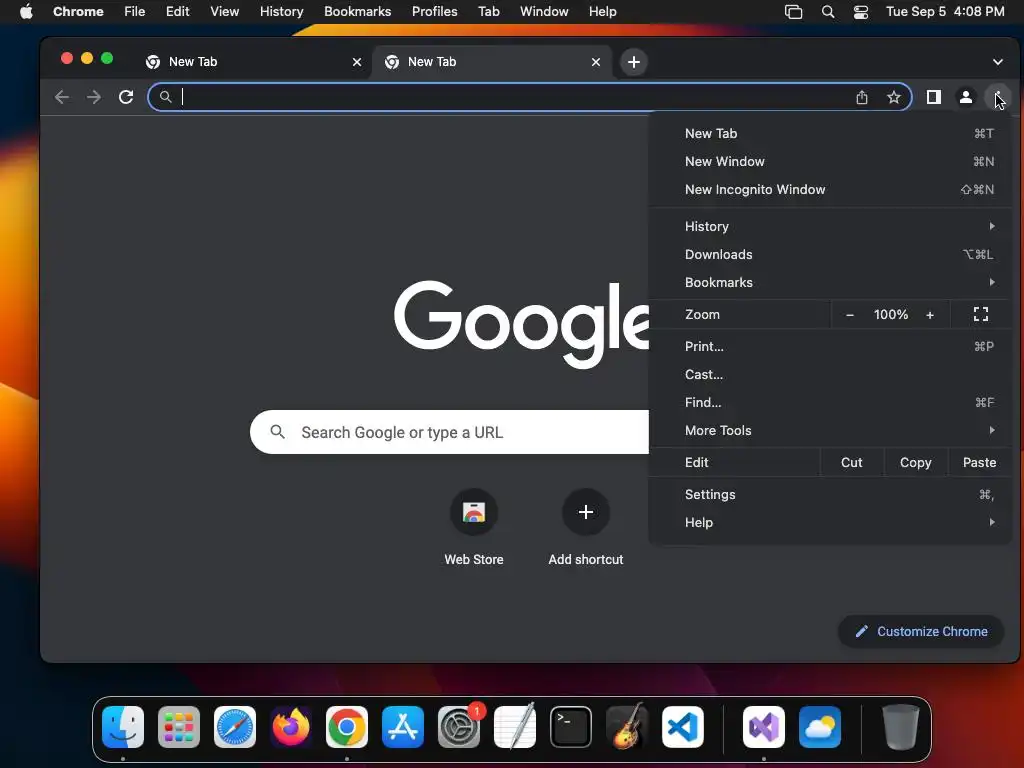The image size is (1024, 768).
Task: Open the Web Store shortcut
Action: 474,528
